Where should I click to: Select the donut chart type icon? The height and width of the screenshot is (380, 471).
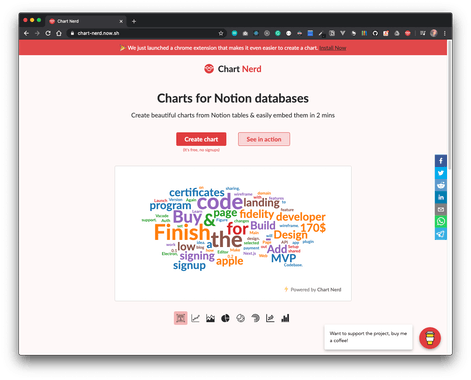tap(240, 318)
